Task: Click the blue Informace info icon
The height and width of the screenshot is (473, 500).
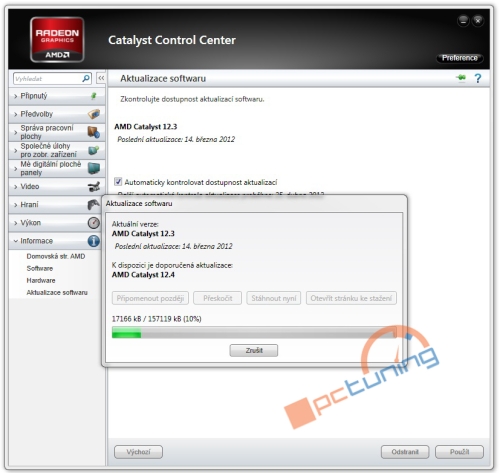Action: coord(94,241)
